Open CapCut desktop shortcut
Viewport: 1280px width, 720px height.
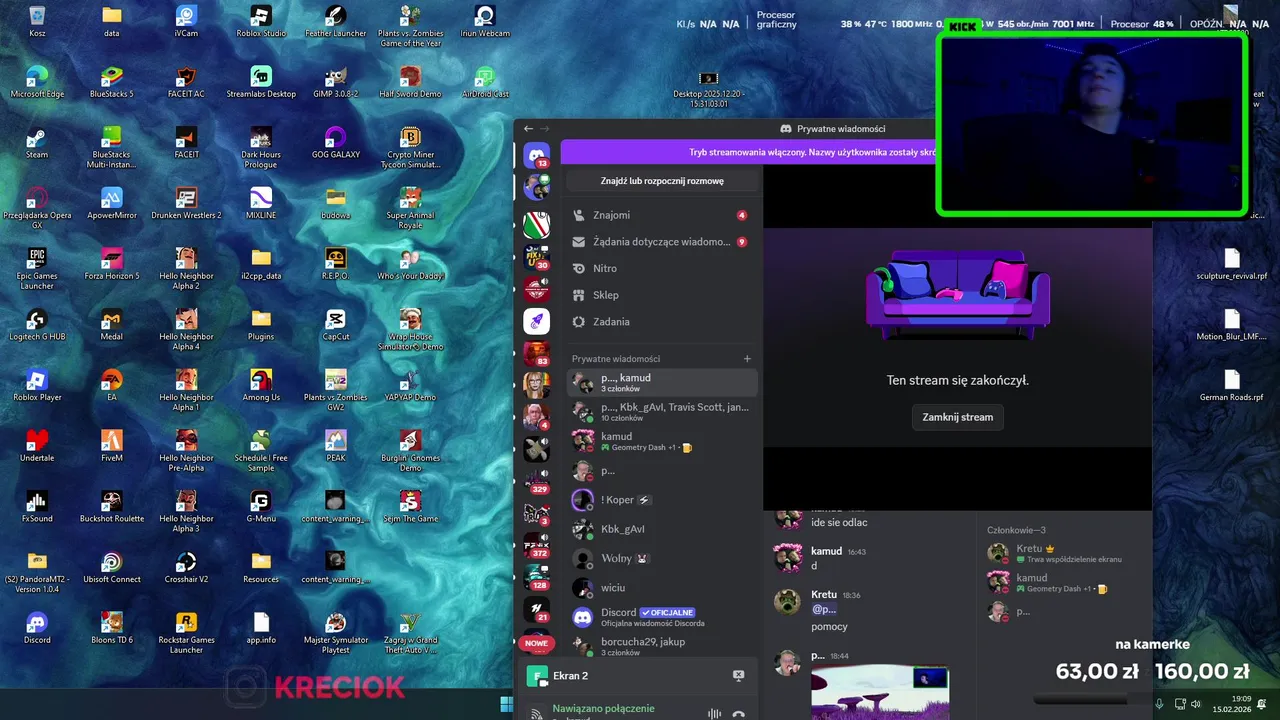coord(335,325)
